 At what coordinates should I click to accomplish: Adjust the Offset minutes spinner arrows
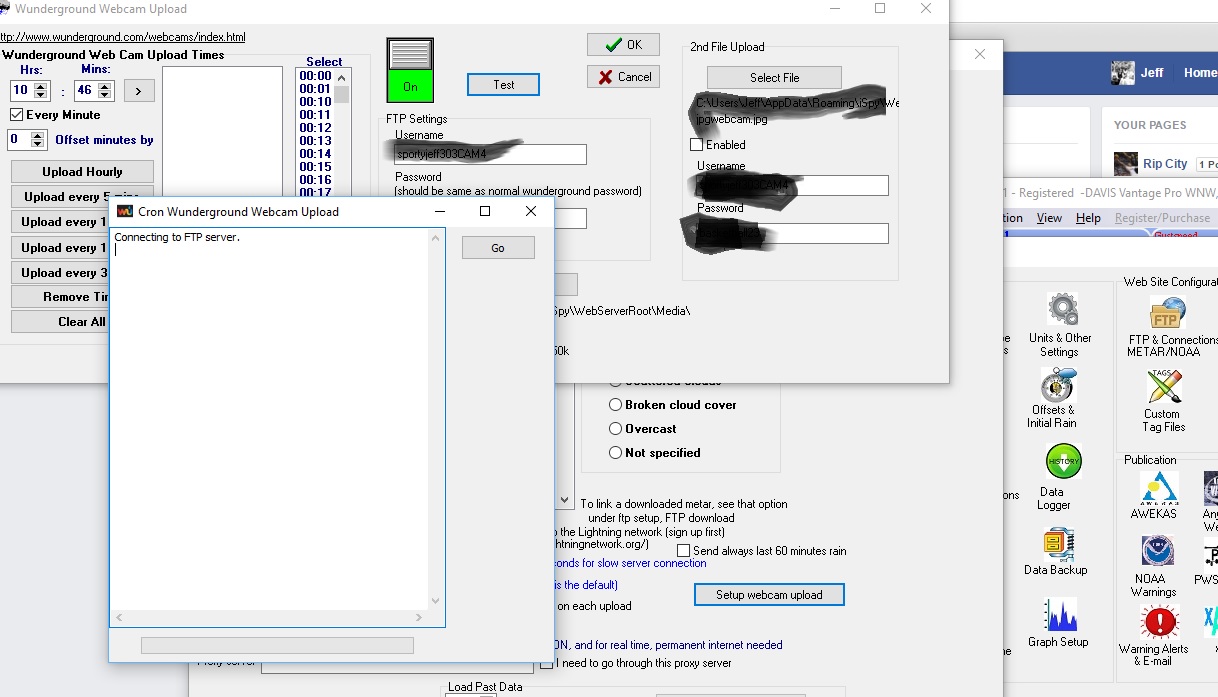(x=39, y=140)
